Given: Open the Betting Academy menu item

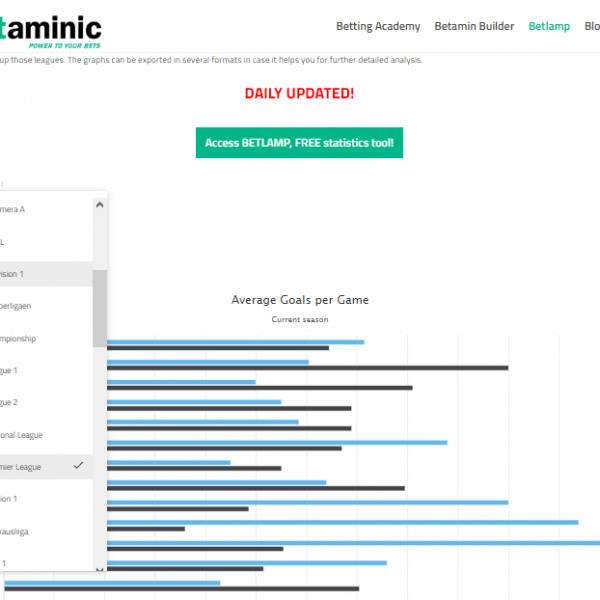Looking at the screenshot, I should 378,26.
